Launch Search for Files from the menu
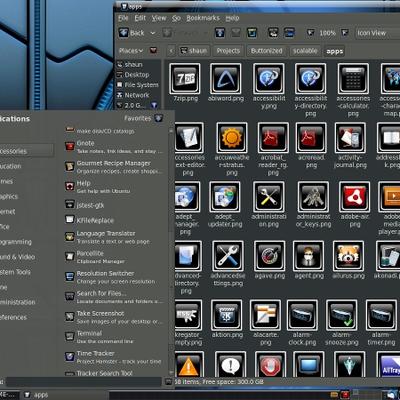This screenshot has width=400, height=400. click(115, 297)
